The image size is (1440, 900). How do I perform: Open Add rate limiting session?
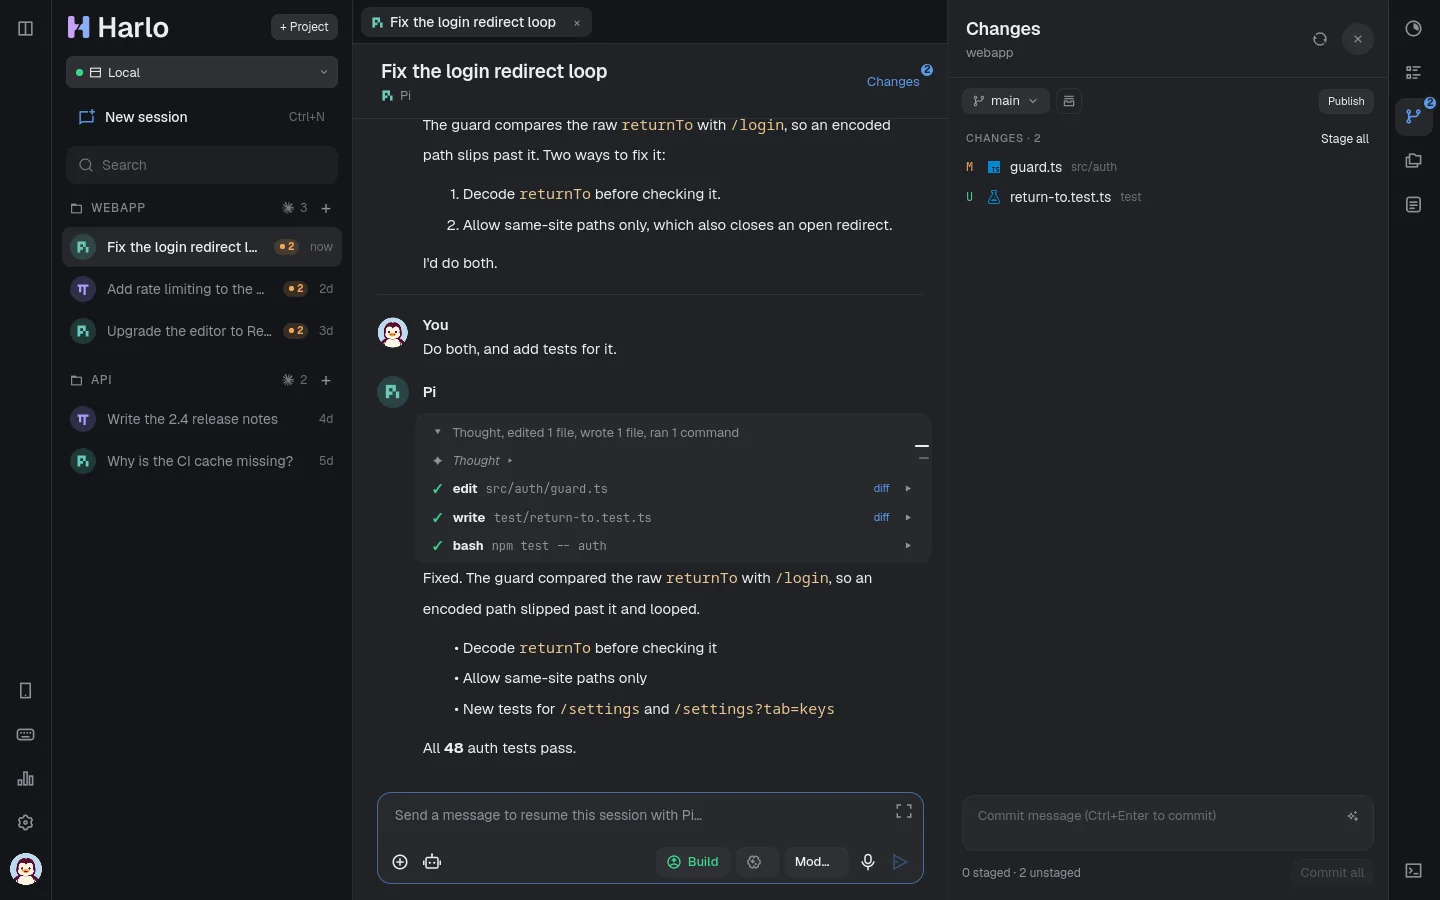tap(202, 289)
